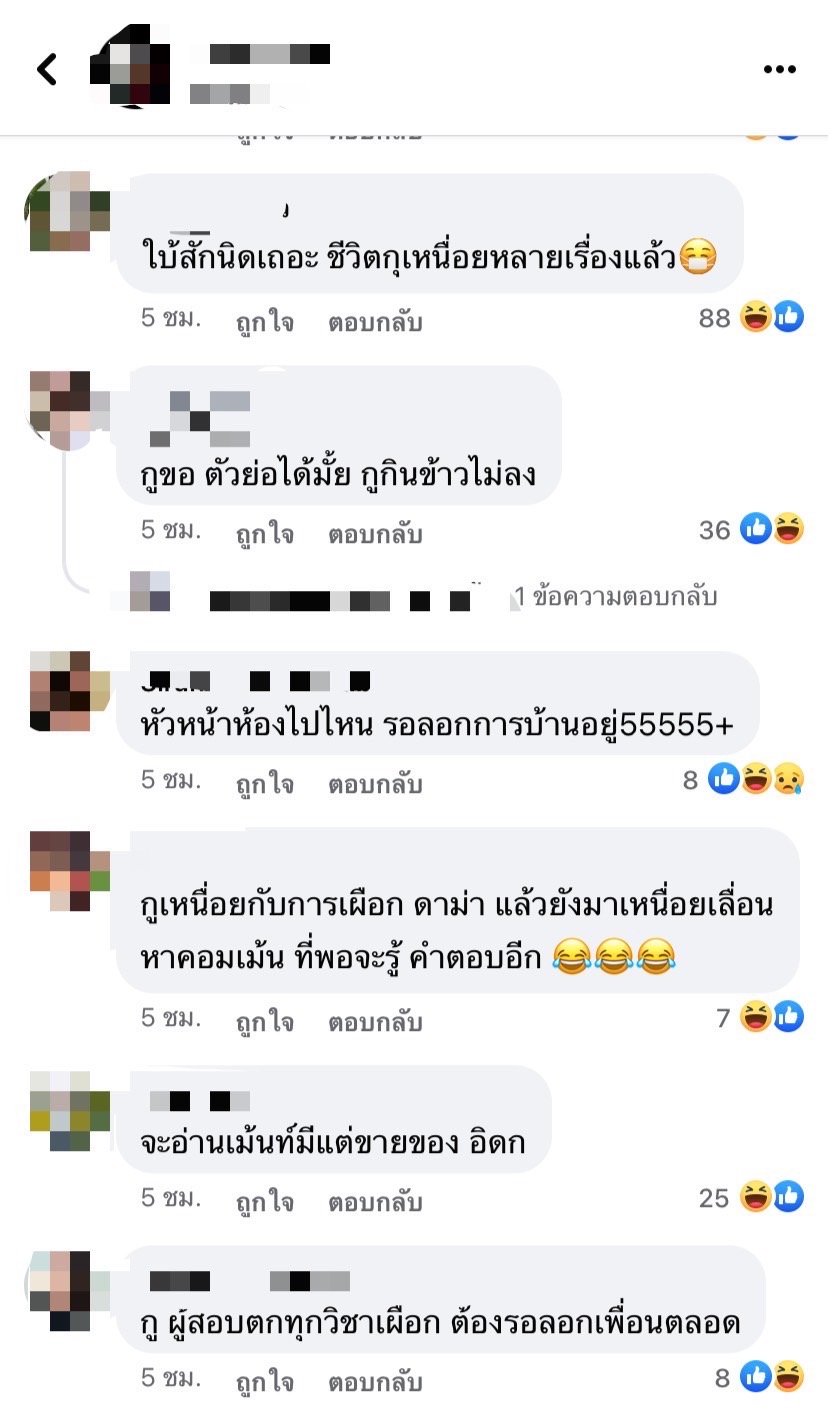The width and height of the screenshot is (828, 1414).
Task: Open reactions on the comment with 88 likes
Action: [x=772, y=318]
